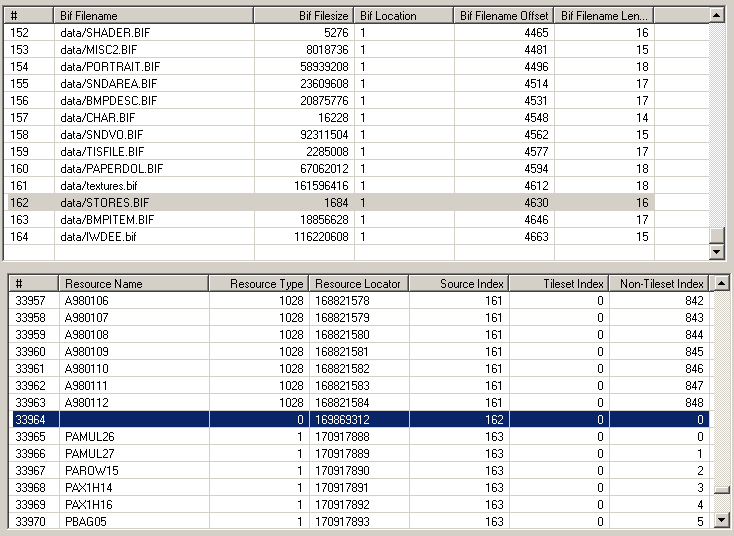Click resource locator 169869312
The width and height of the screenshot is (734, 536).
point(342,419)
